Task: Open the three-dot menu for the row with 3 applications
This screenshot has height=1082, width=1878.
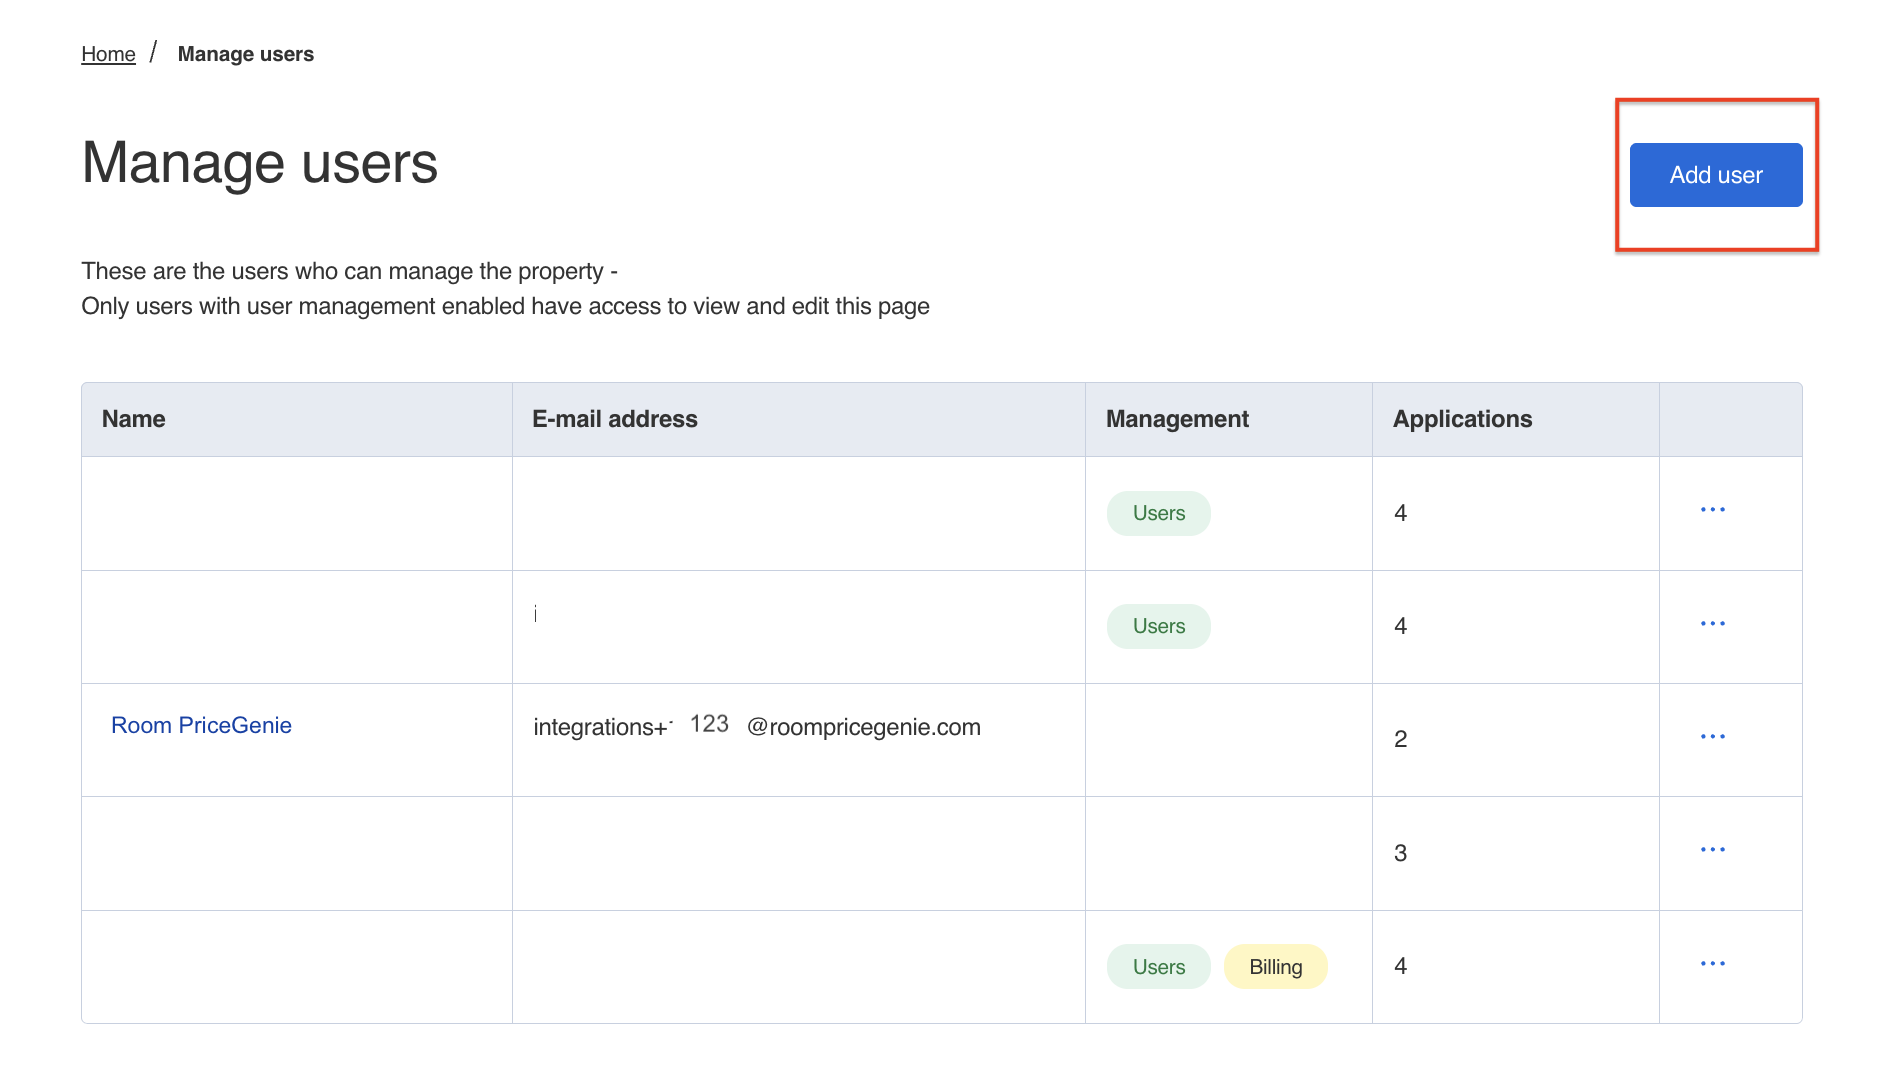Action: tap(1712, 850)
